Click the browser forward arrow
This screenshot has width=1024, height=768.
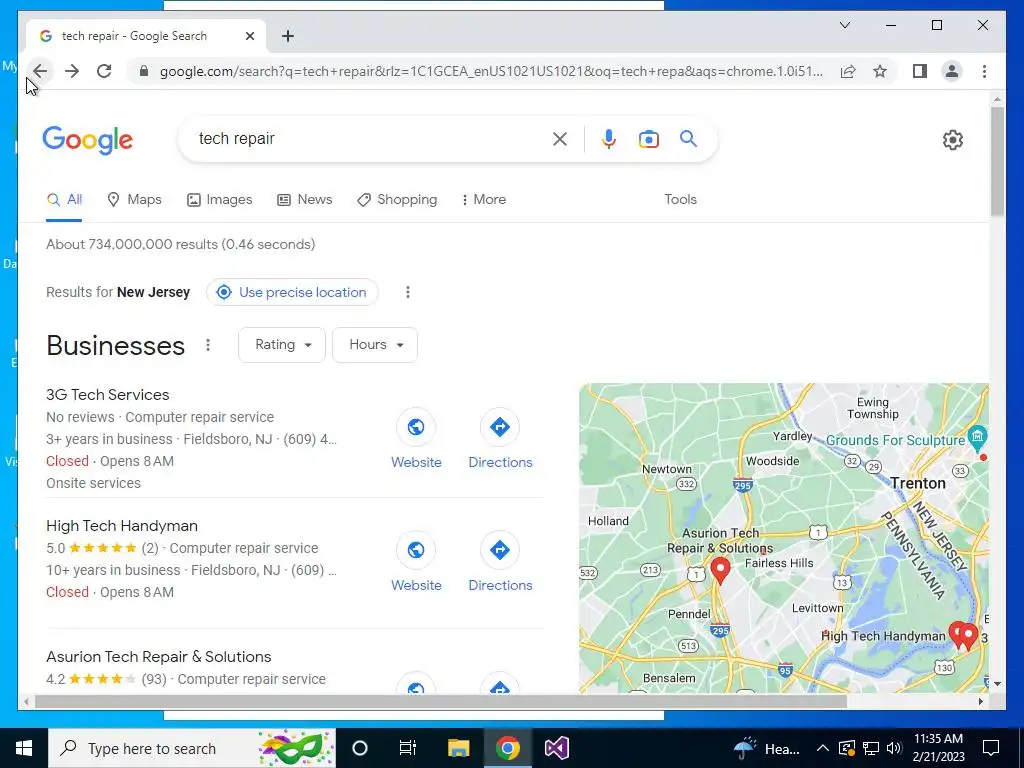tap(72, 71)
